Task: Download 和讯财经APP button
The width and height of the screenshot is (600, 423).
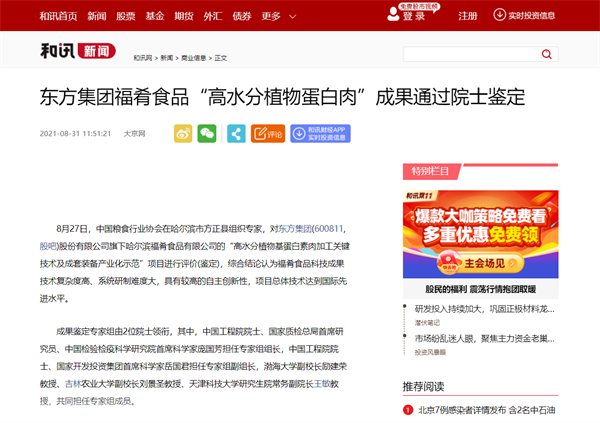Action: click(320, 134)
